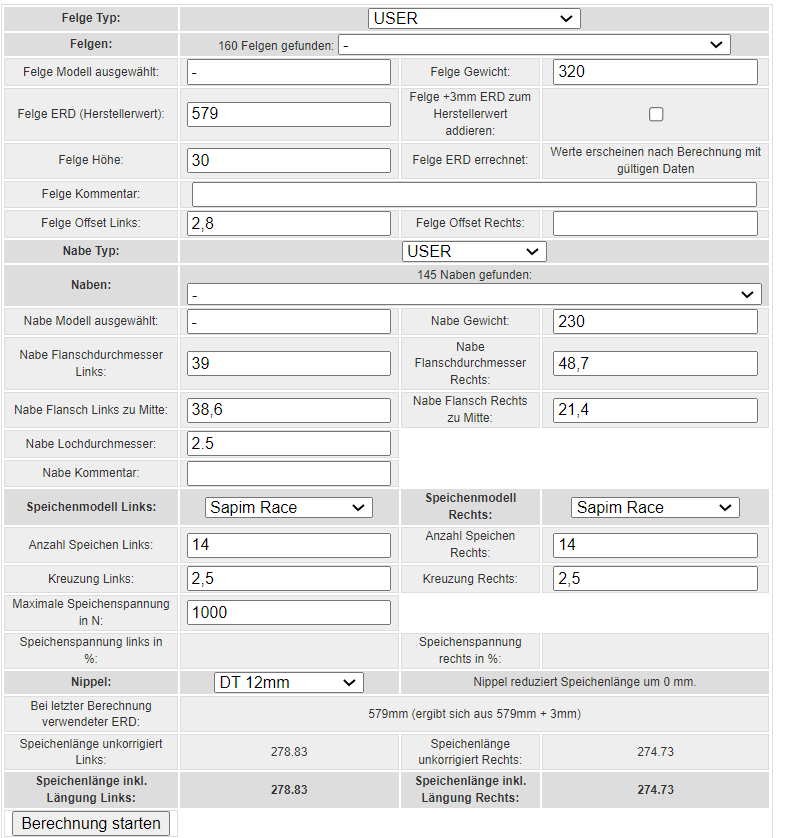Image resolution: width=796 pixels, height=838 pixels.
Task: Select the Nabe Lochdurchmesser field 2.5
Action: click(289, 444)
